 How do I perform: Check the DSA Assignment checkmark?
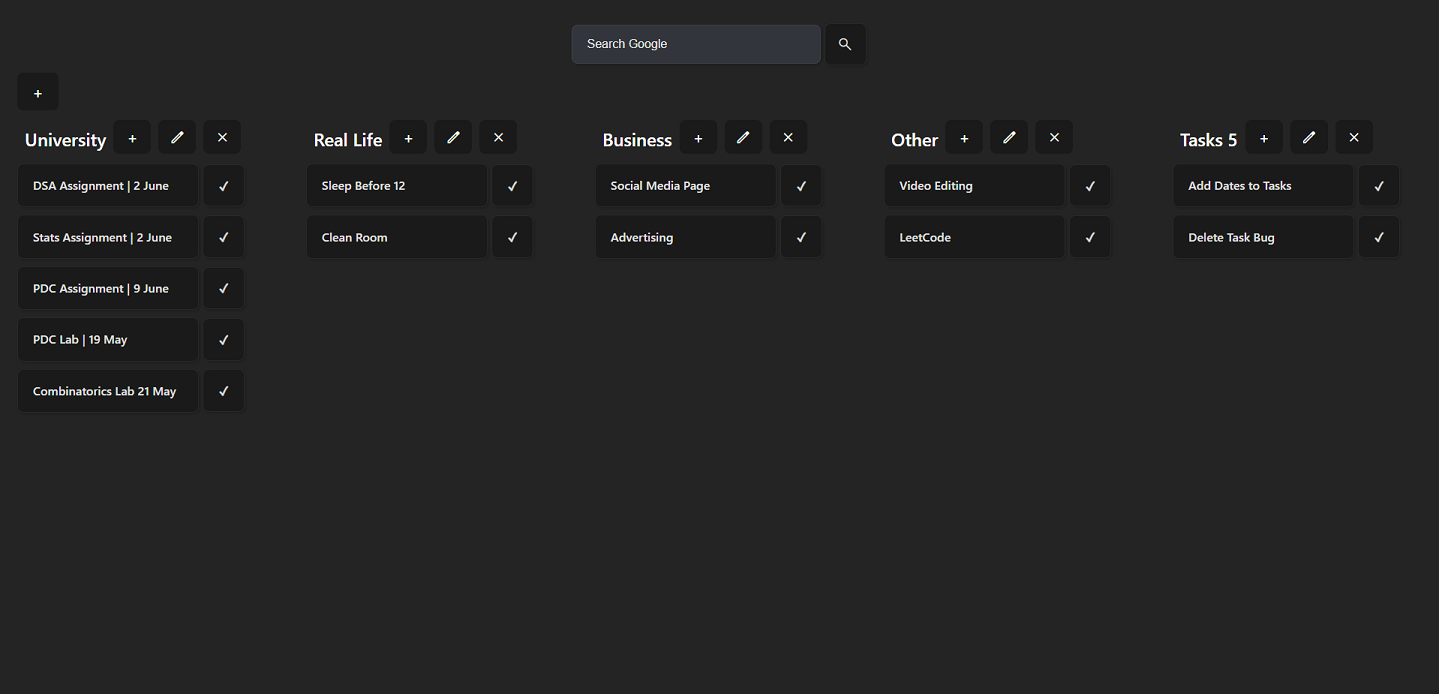[223, 185]
